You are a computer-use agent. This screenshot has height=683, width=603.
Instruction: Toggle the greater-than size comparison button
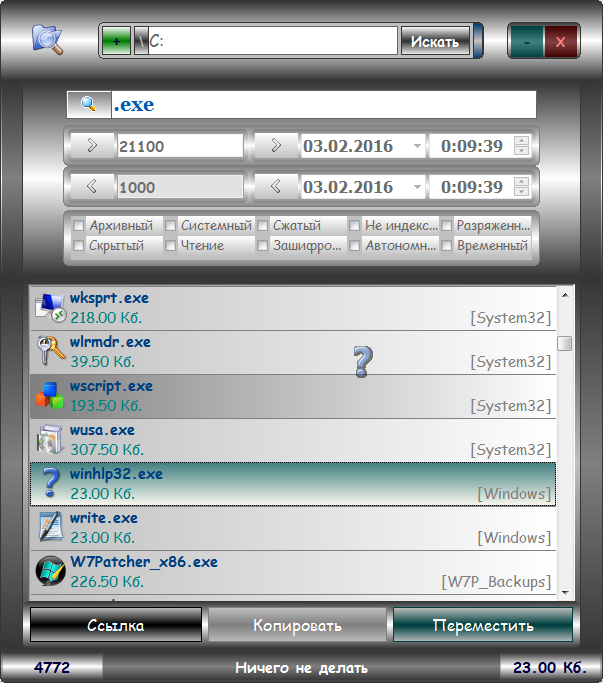[x=92, y=146]
